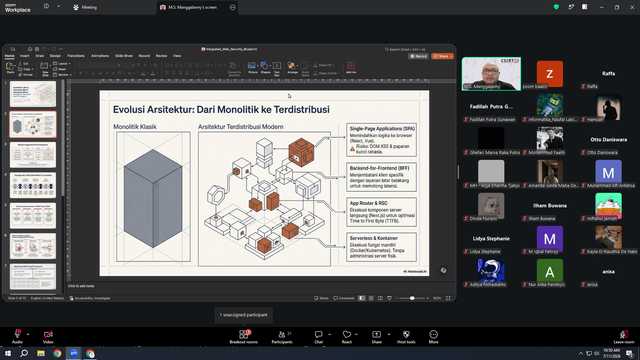This screenshot has width=640, height=360.
Task: Switch to Normal view button
Action: pyautogui.click(x=362, y=298)
